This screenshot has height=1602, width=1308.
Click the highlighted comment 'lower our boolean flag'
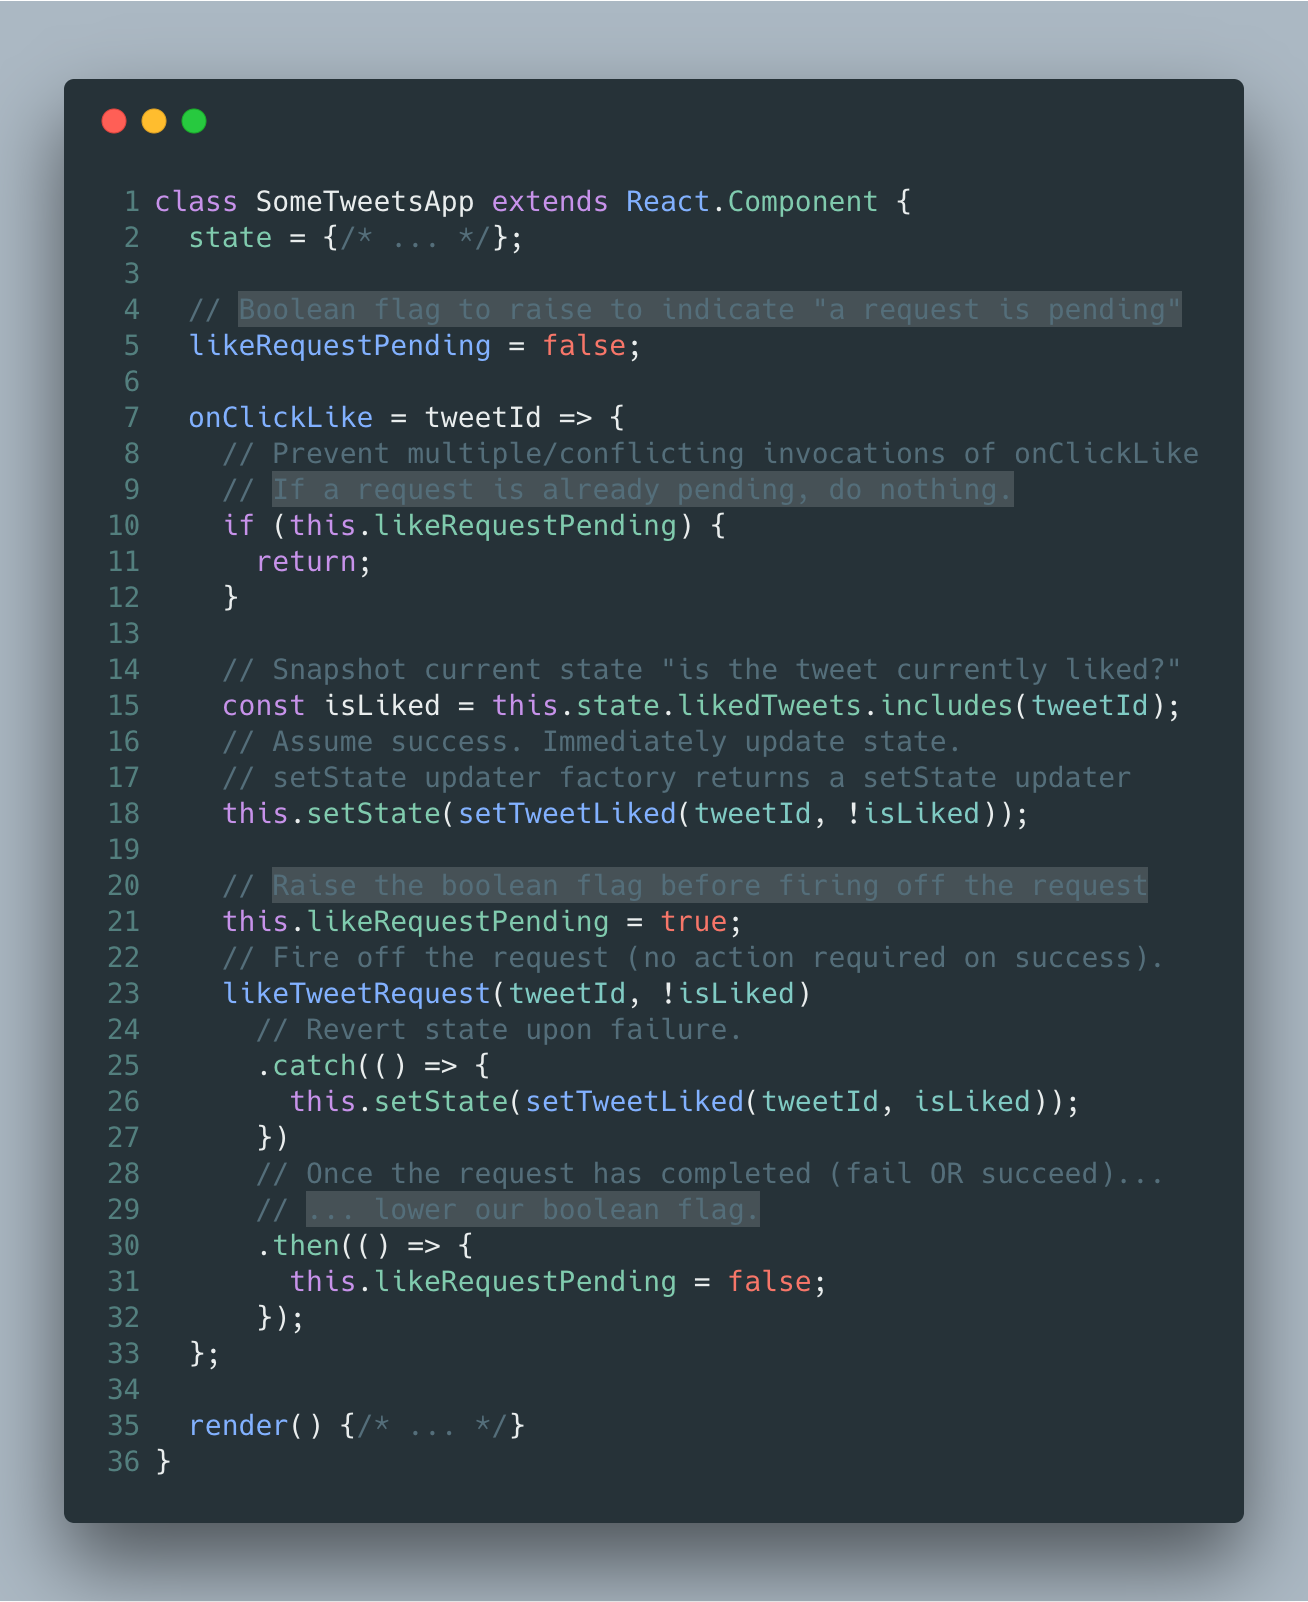click(533, 1210)
